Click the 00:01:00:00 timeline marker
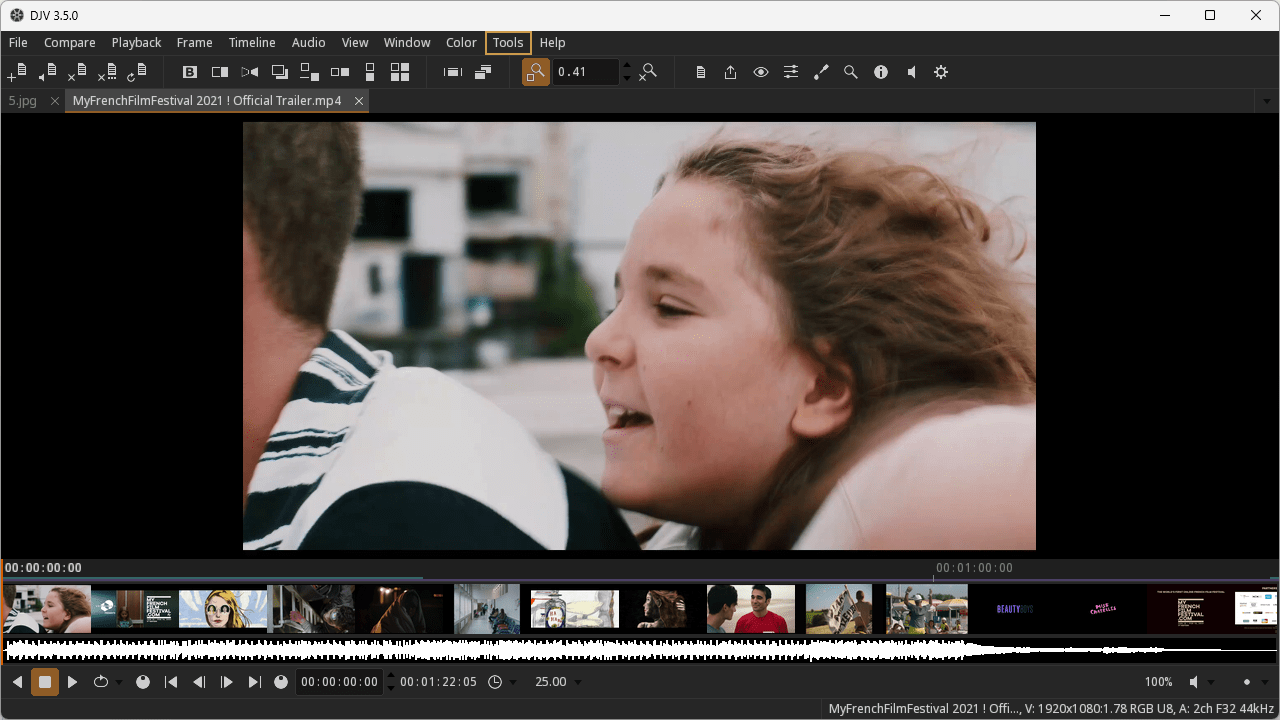1280x720 pixels. pyautogui.click(x=974, y=568)
